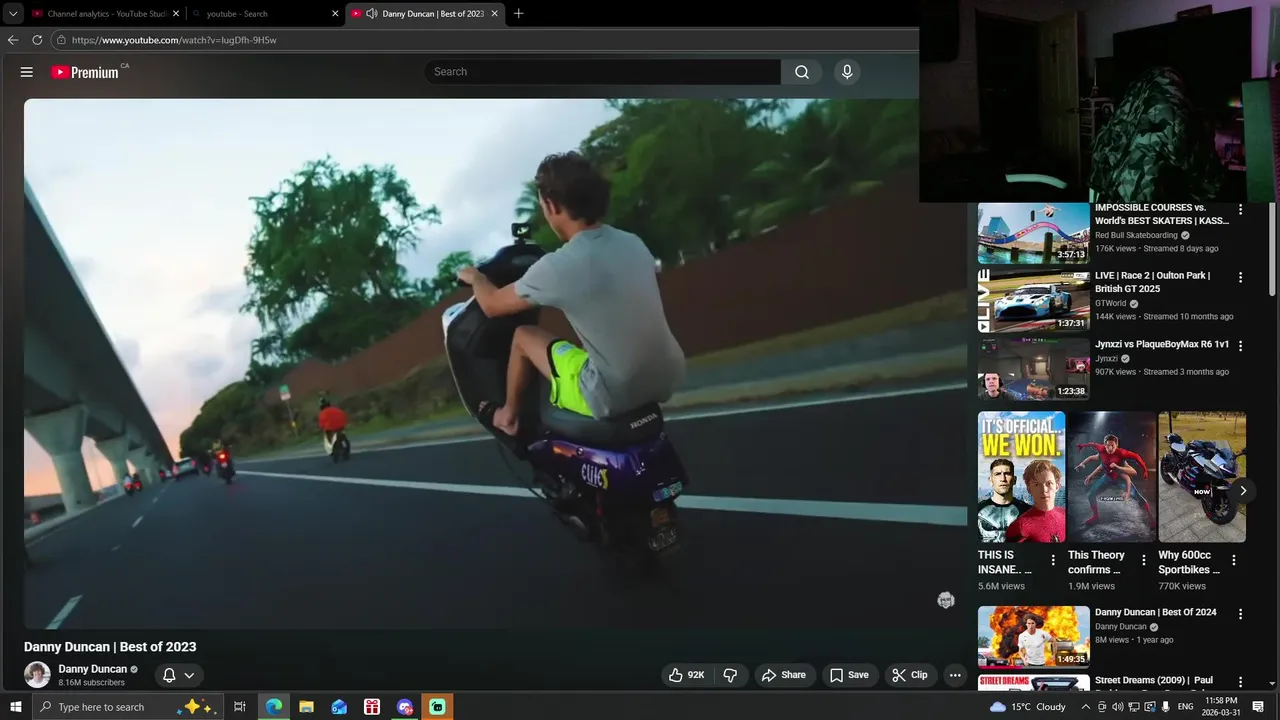The image size is (1280, 720).
Task: Open the YouTube guide hamburger menu
Action: tap(27, 72)
